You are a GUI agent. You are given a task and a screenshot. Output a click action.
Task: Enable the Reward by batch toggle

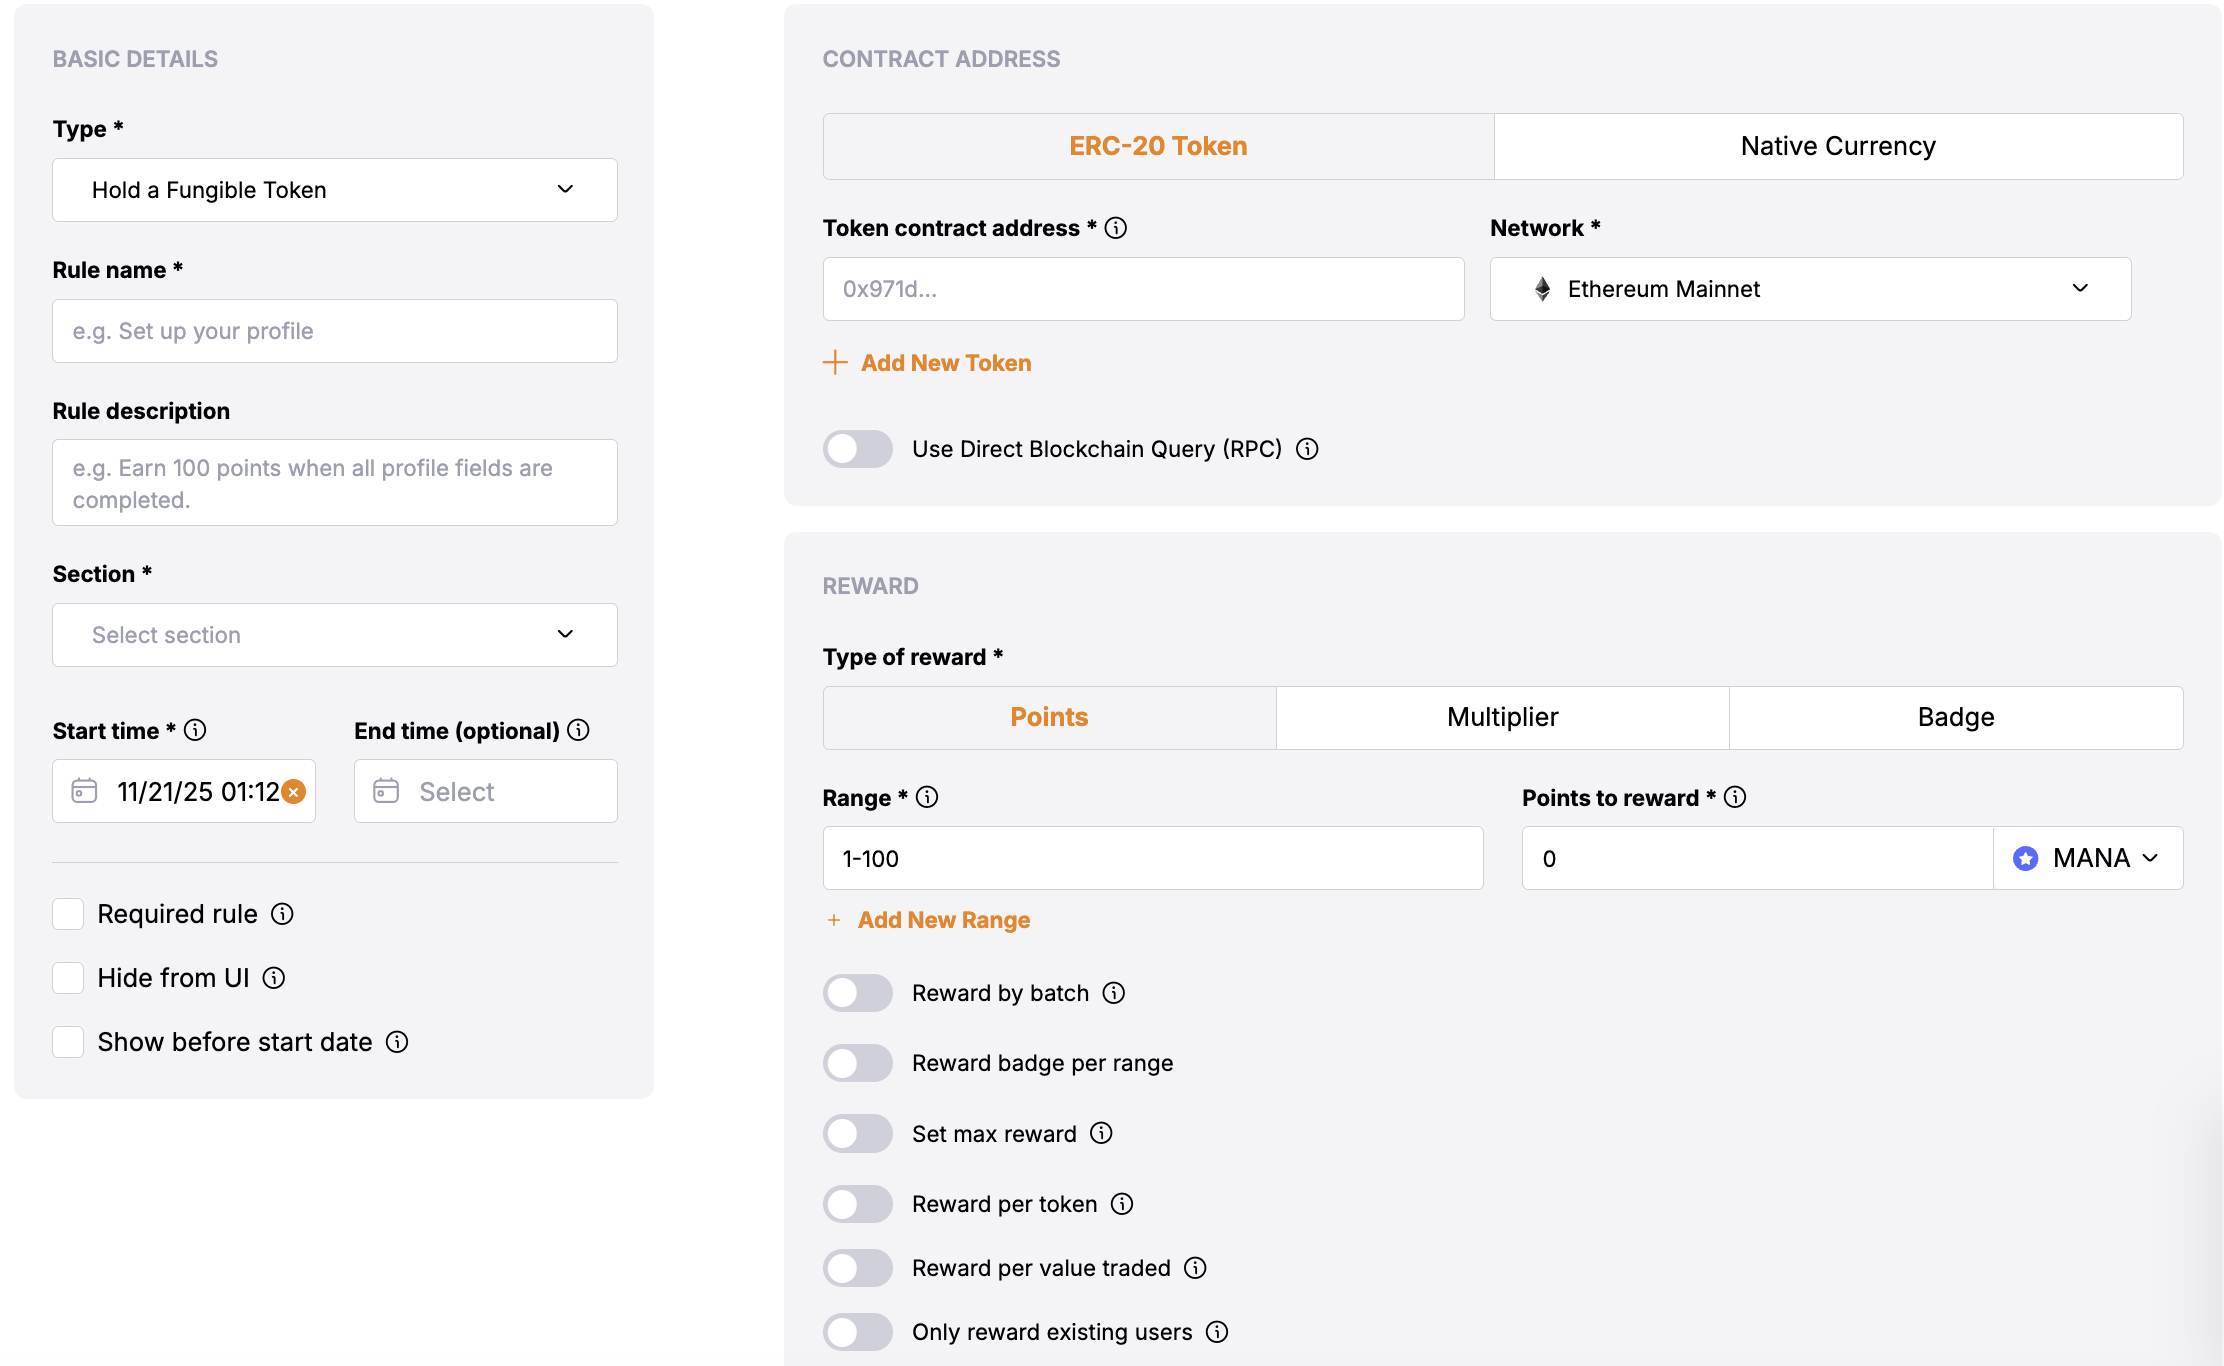(857, 992)
